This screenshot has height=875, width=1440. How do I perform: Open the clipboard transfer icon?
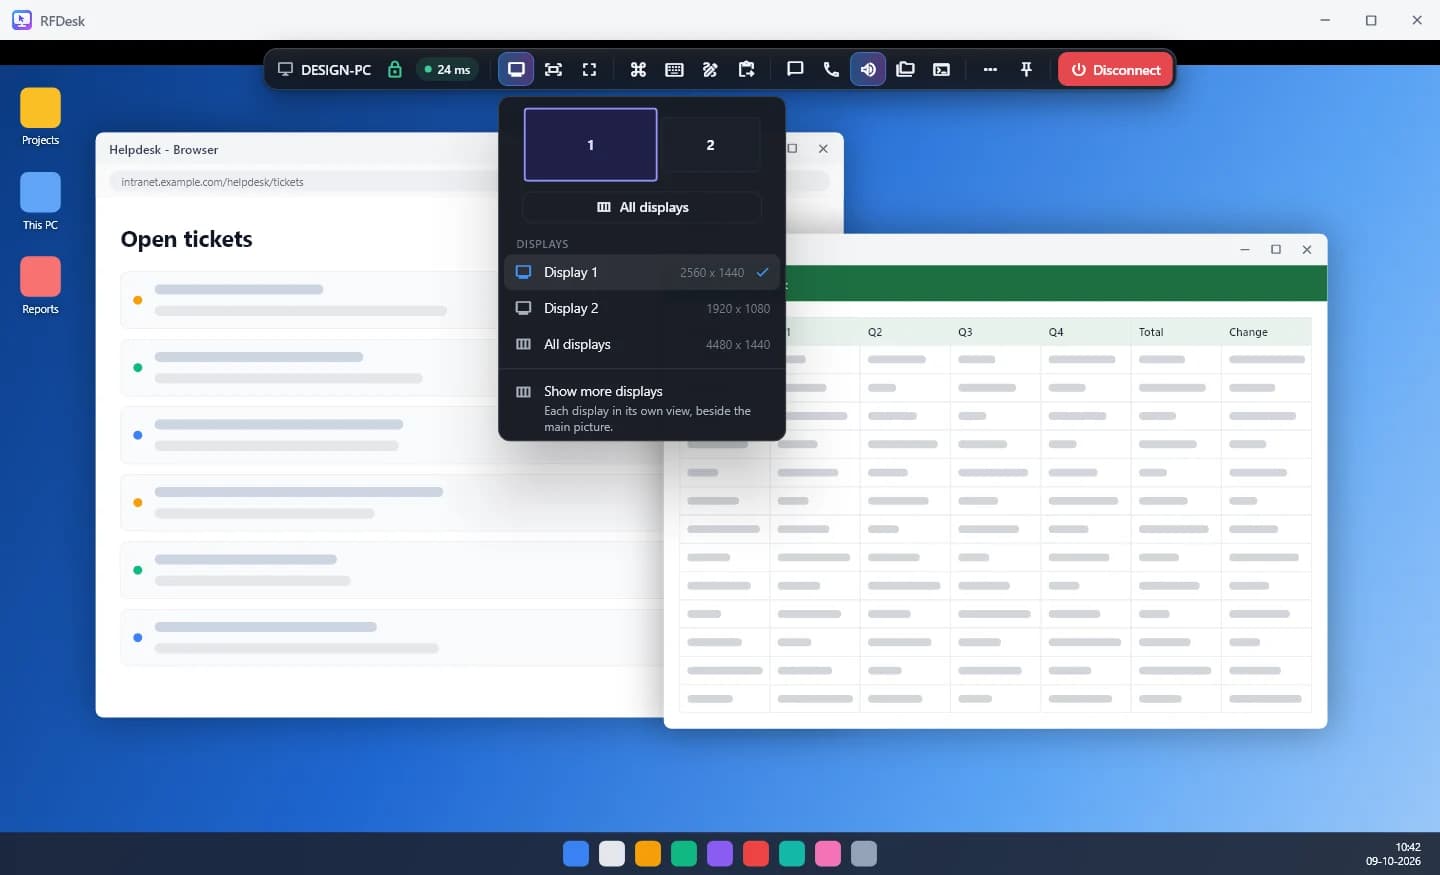tap(747, 69)
